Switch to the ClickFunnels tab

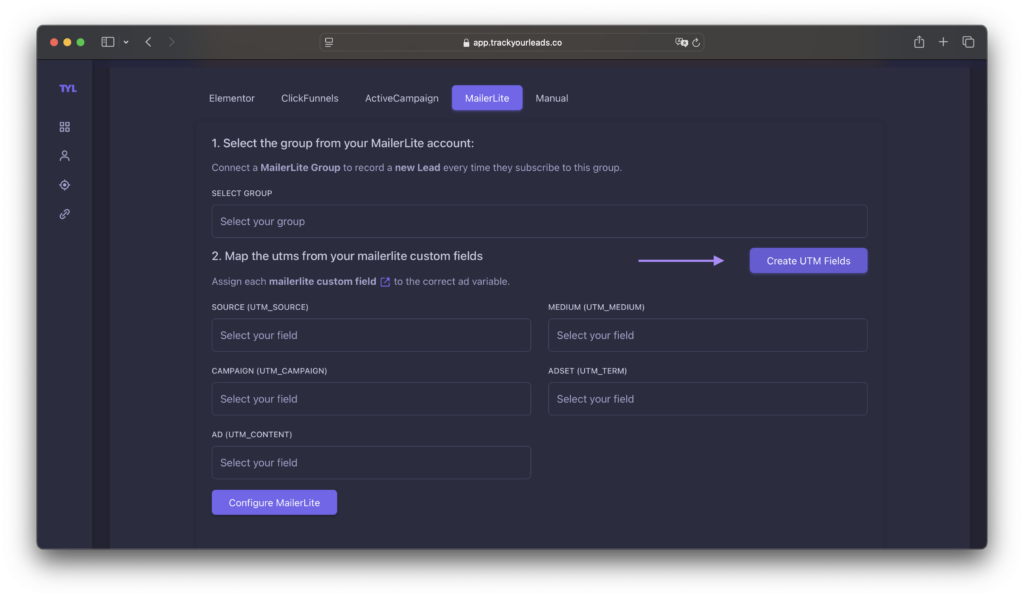310,98
